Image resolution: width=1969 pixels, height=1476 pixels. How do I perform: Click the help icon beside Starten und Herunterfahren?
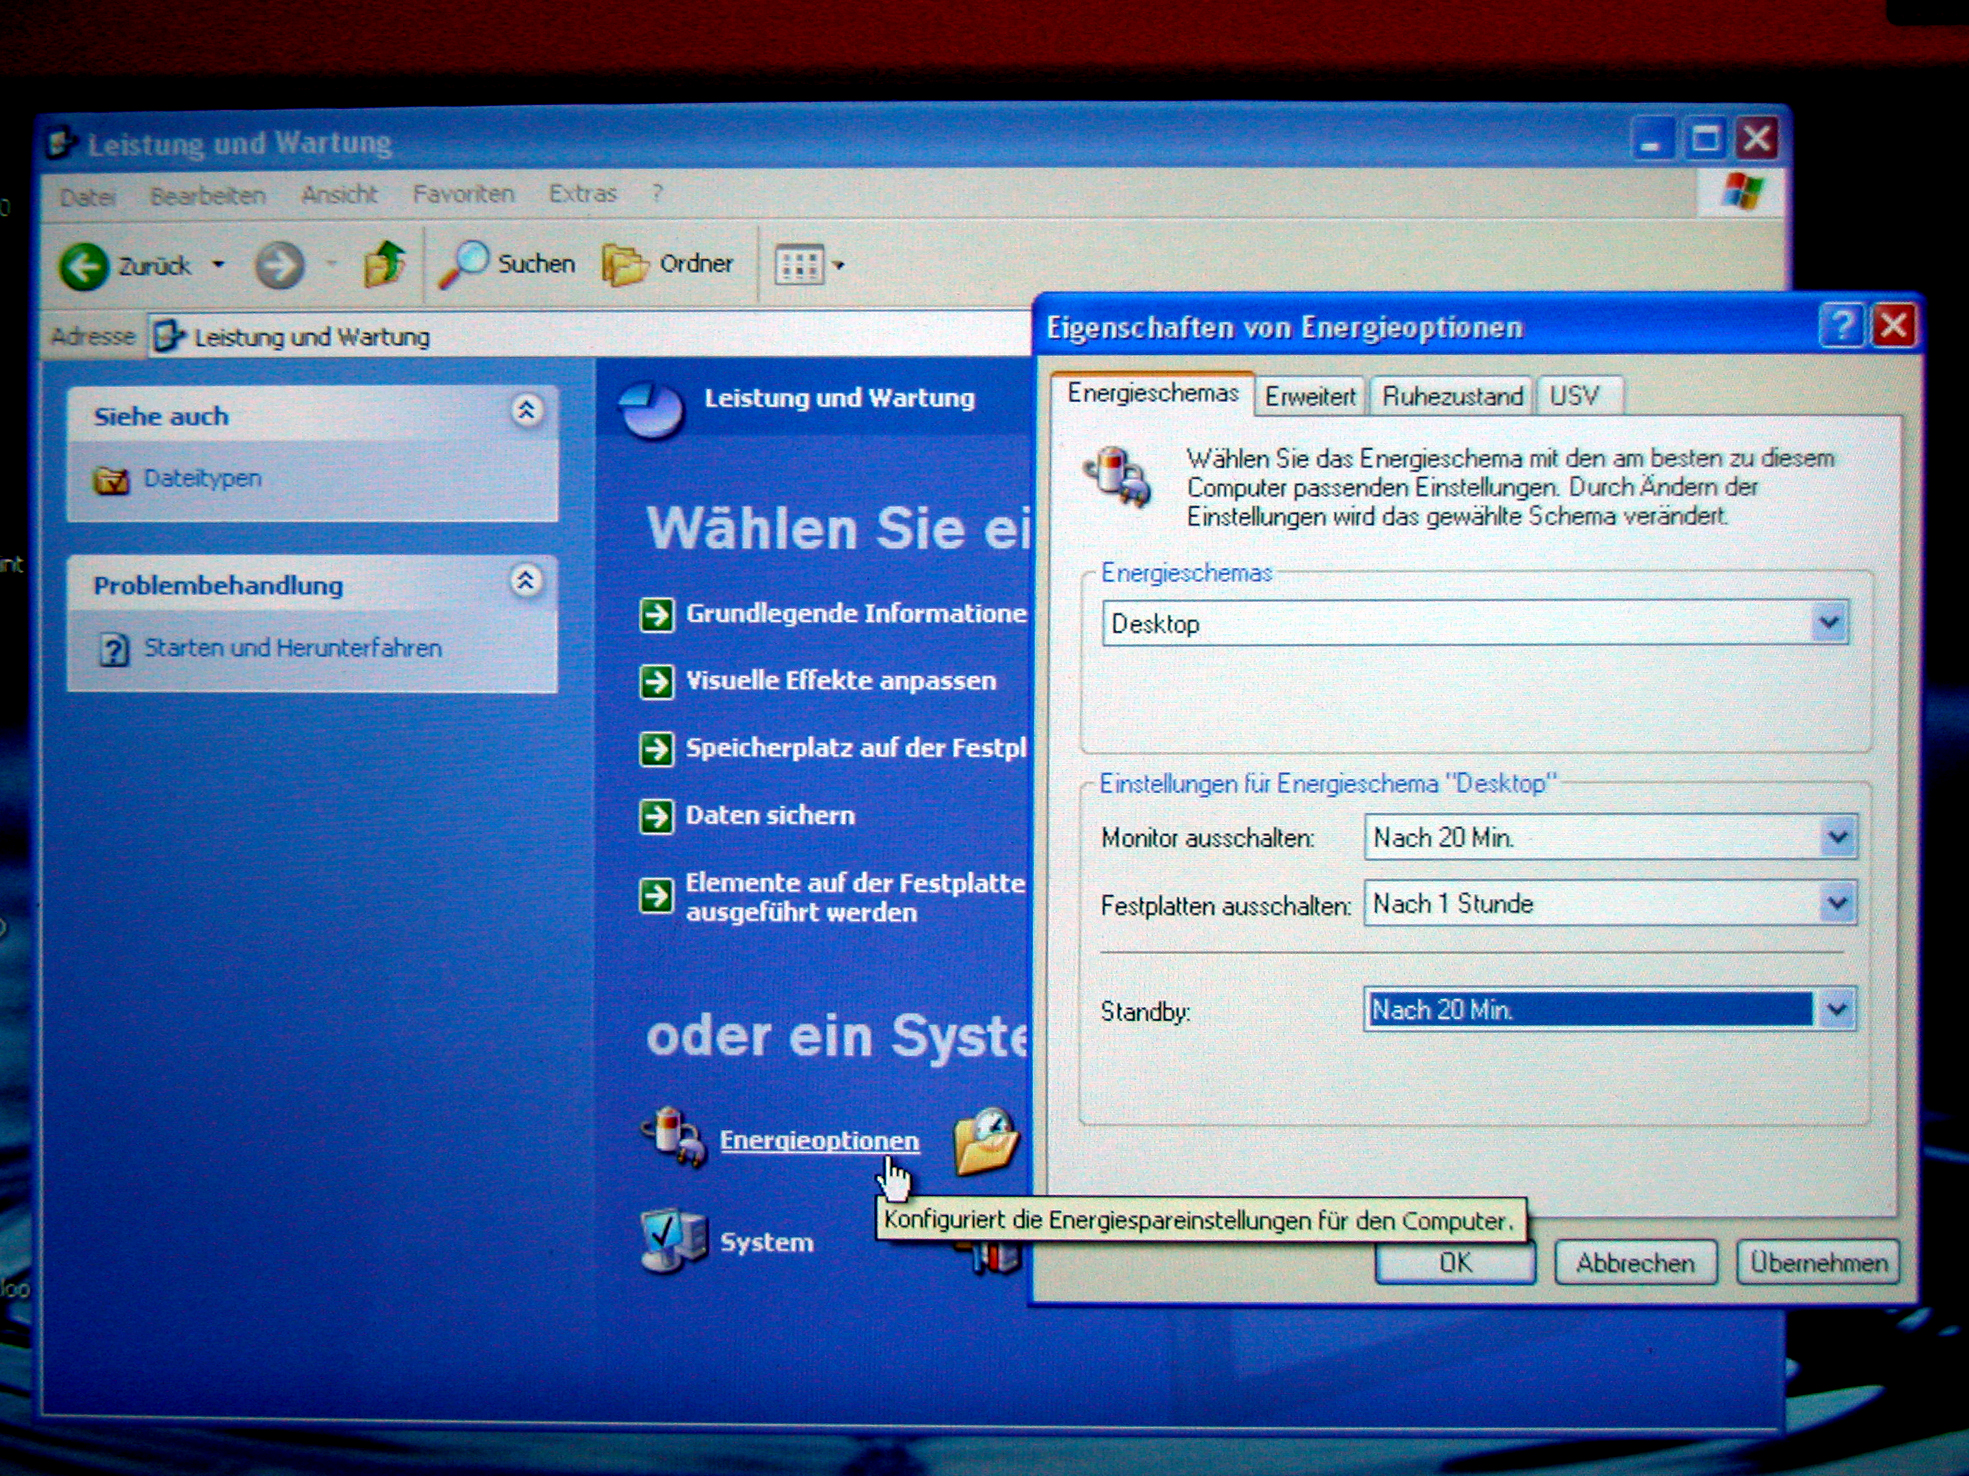pos(114,650)
